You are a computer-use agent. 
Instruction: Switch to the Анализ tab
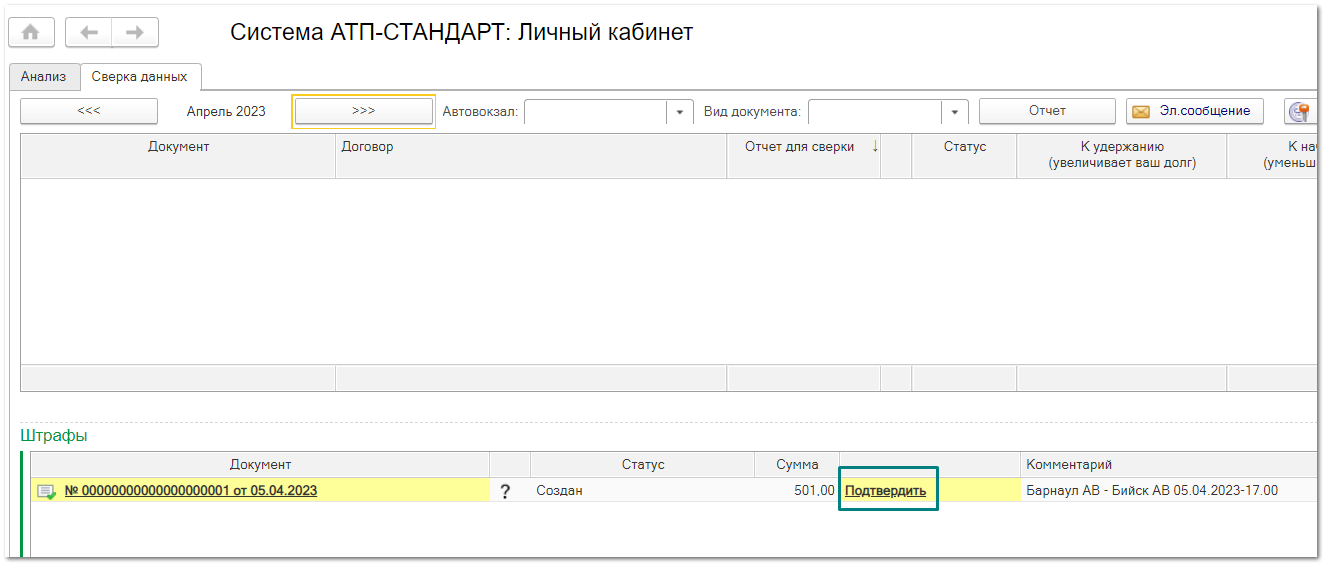coord(43,77)
